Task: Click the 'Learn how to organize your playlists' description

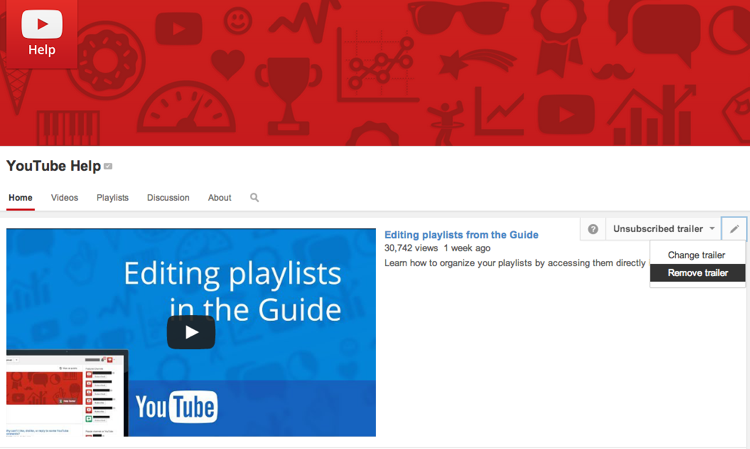Action: (x=515, y=263)
